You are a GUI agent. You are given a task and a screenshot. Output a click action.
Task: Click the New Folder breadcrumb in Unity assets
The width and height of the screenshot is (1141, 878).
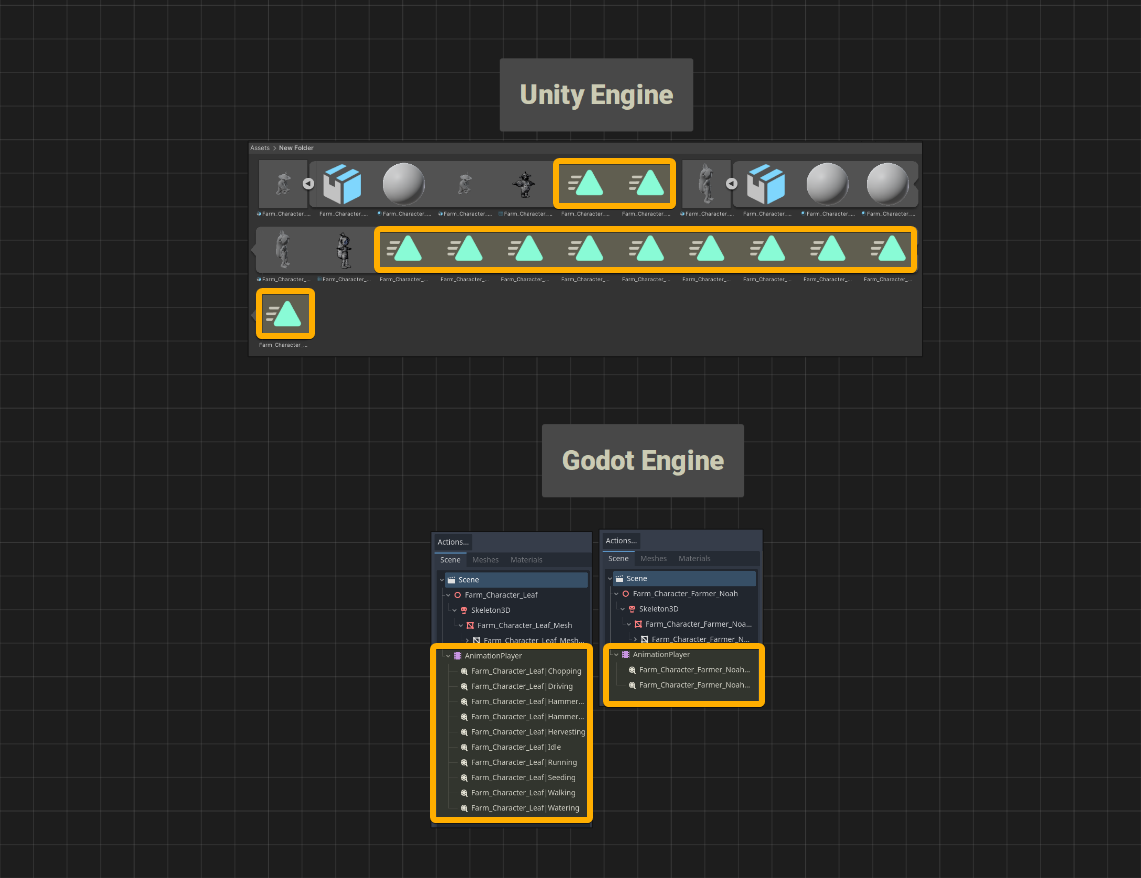[296, 148]
